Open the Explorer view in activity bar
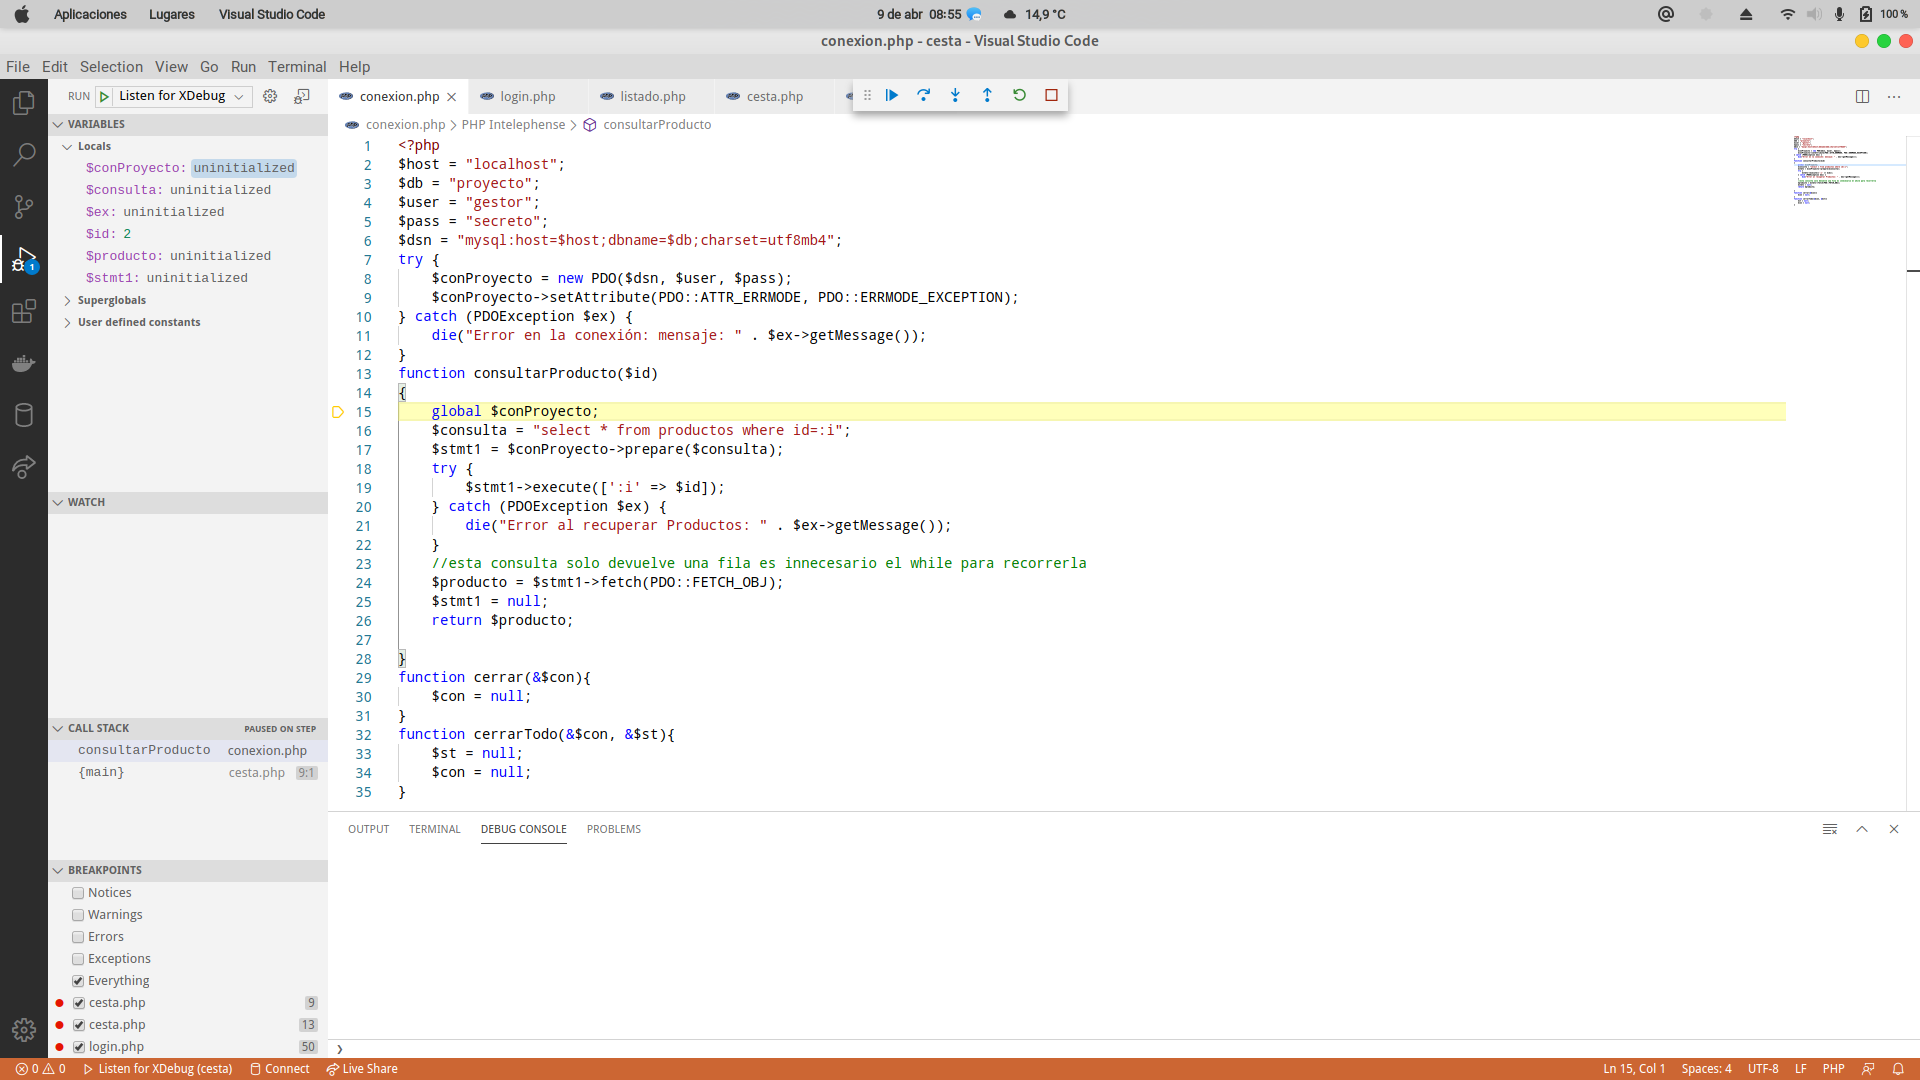This screenshot has height=1080, width=1920. (24, 103)
